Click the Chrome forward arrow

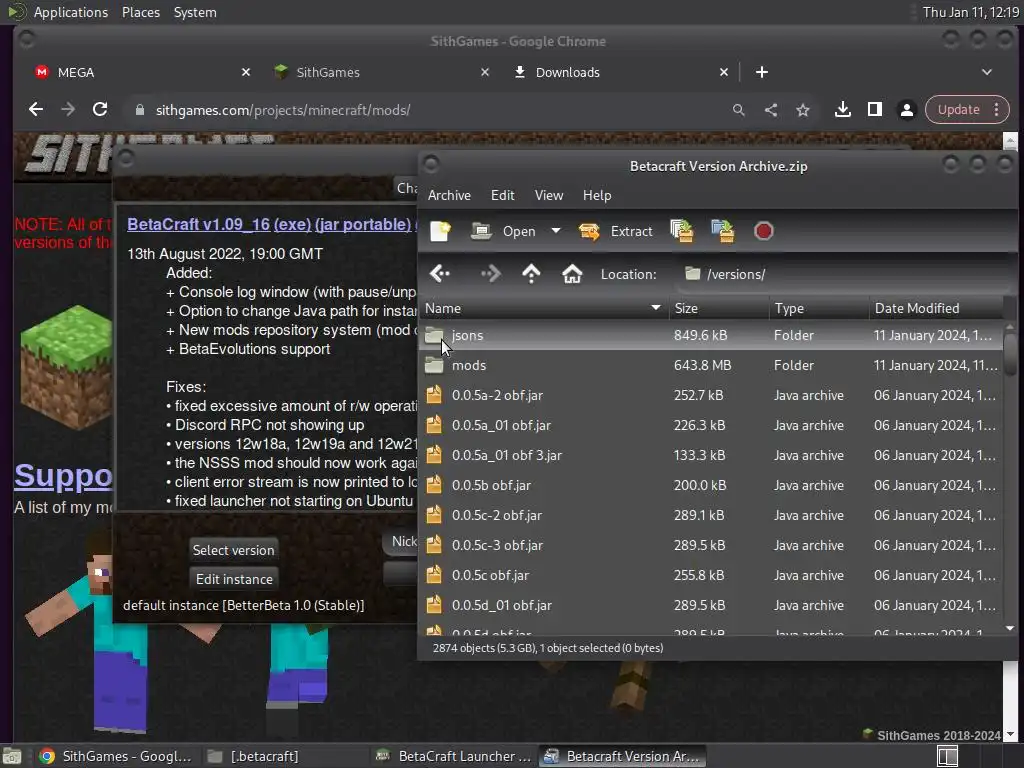tap(68, 110)
